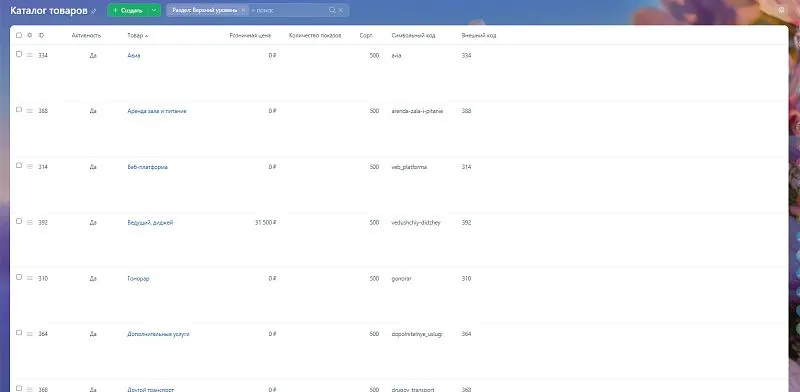The image size is (800, 392).
Task: Click sort value 500 in Гонорар row
Action: (x=374, y=279)
